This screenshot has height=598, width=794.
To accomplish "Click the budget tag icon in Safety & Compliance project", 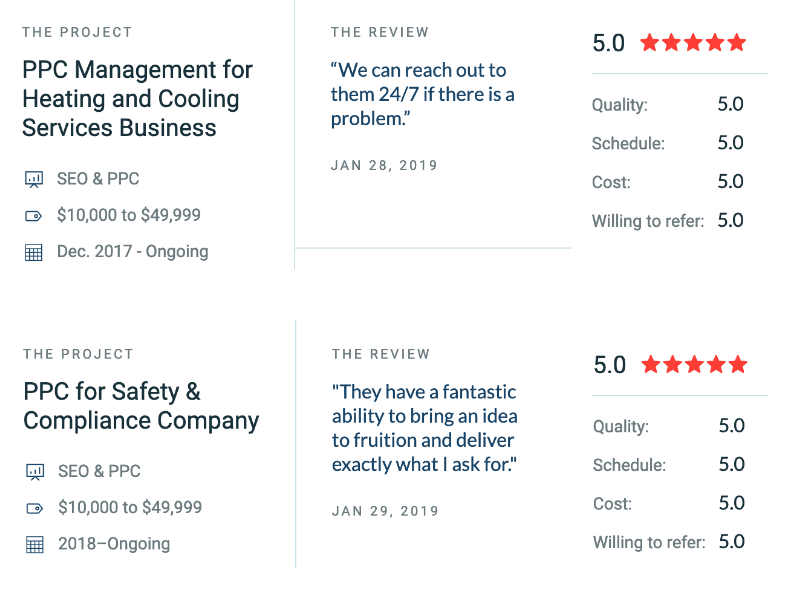I will (x=35, y=508).
